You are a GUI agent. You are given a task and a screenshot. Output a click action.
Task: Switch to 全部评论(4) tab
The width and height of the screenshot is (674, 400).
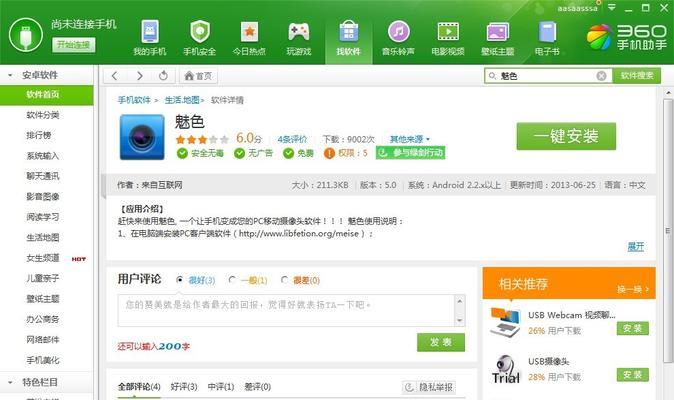click(139, 387)
